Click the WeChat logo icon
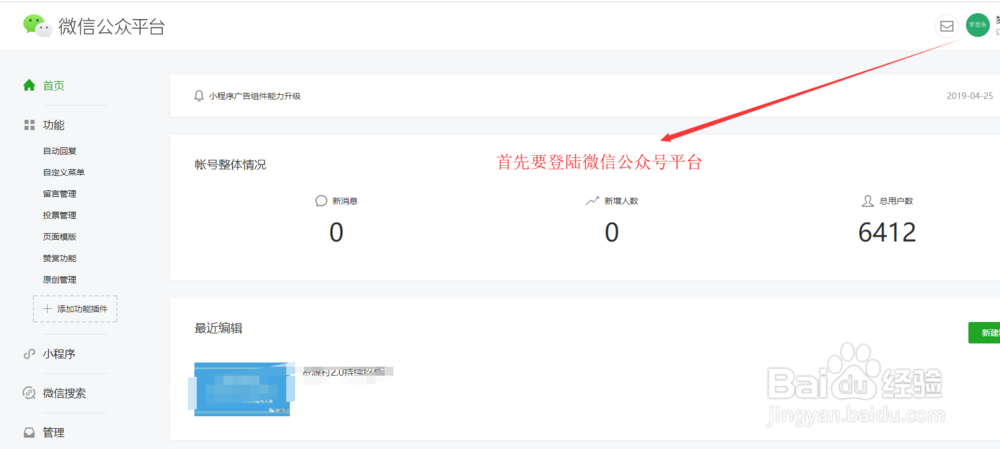 (x=37, y=26)
